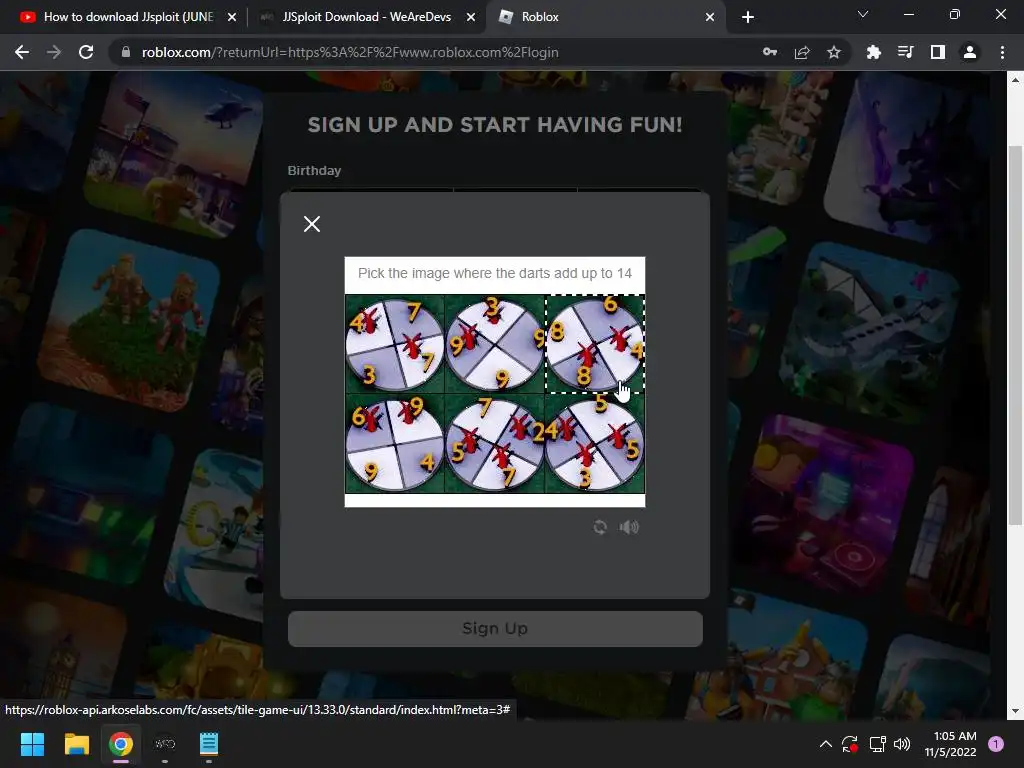
Task: Open the media controls icon
Action: pyautogui.click(x=905, y=52)
